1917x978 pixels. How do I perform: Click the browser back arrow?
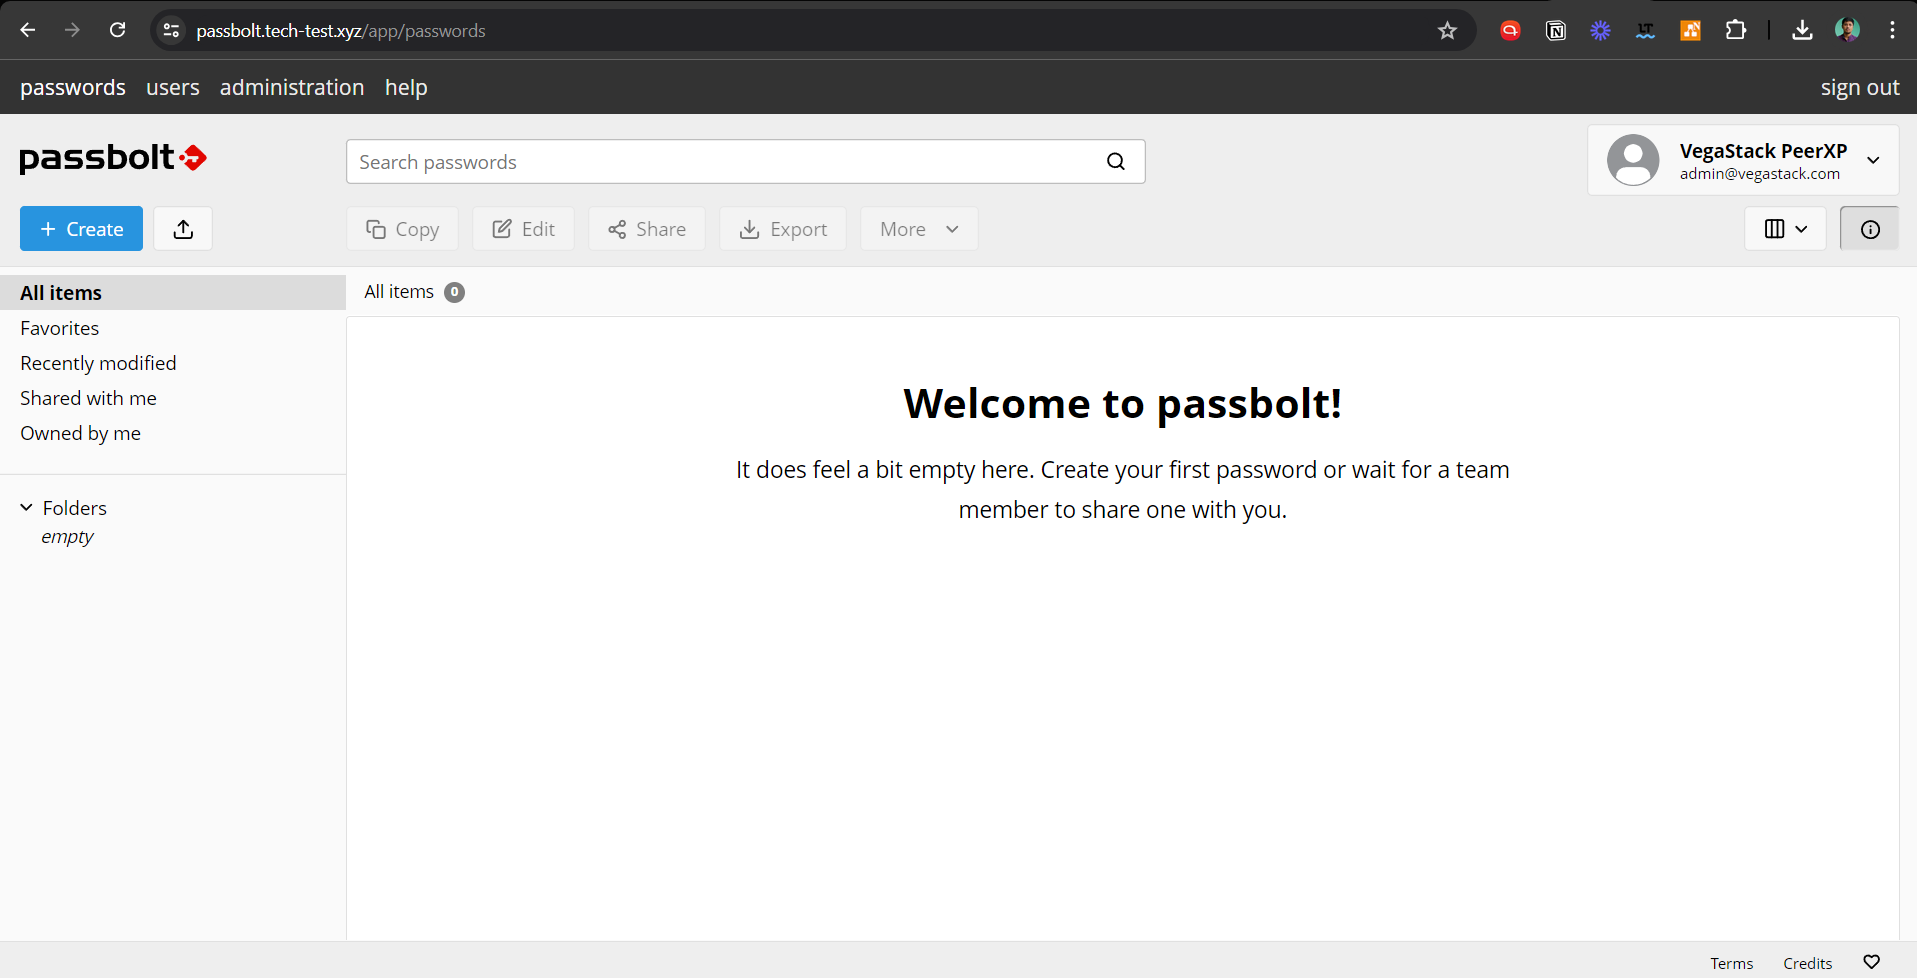tap(28, 30)
